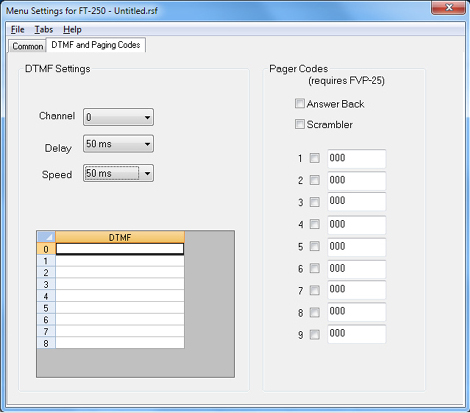Expand the Channel dropdown
Viewport: 470px width, 413px height.
pyautogui.click(x=118, y=117)
